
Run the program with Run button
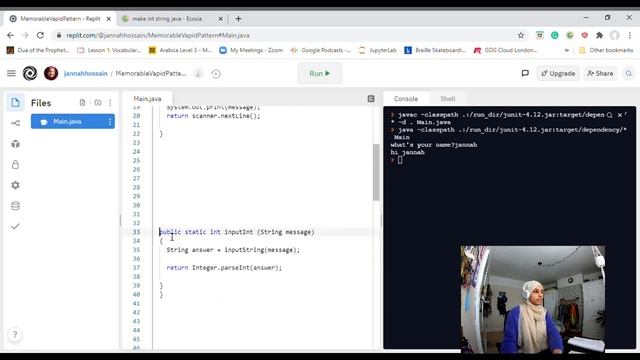(320, 73)
